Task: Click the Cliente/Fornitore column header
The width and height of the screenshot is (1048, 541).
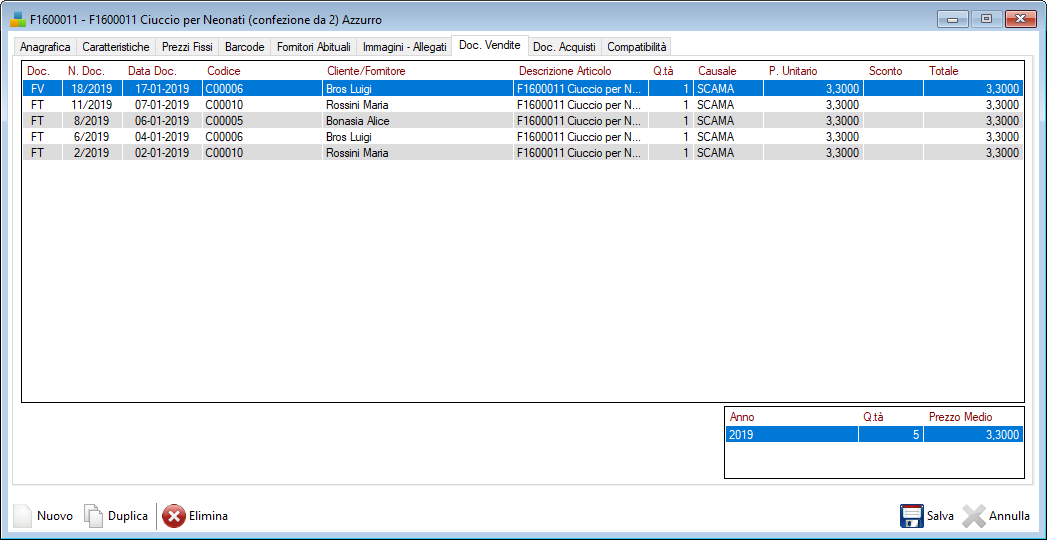Action: [x=366, y=71]
